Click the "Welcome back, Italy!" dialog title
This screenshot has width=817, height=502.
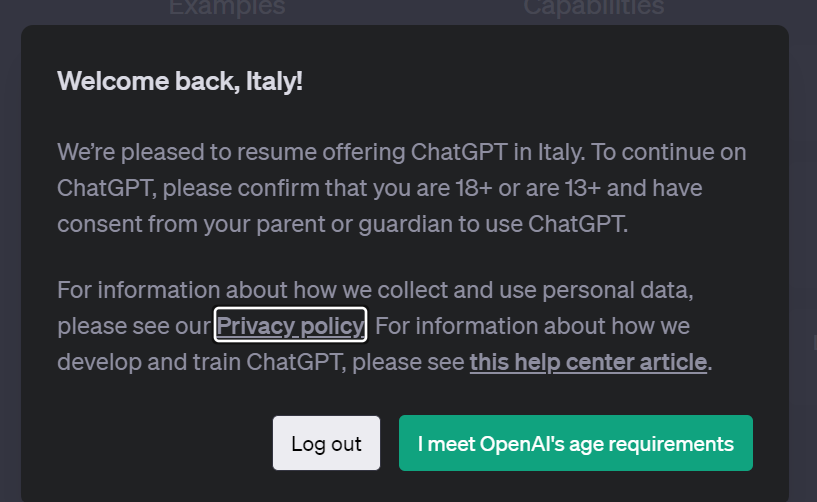pyautogui.click(x=180, y=81)
